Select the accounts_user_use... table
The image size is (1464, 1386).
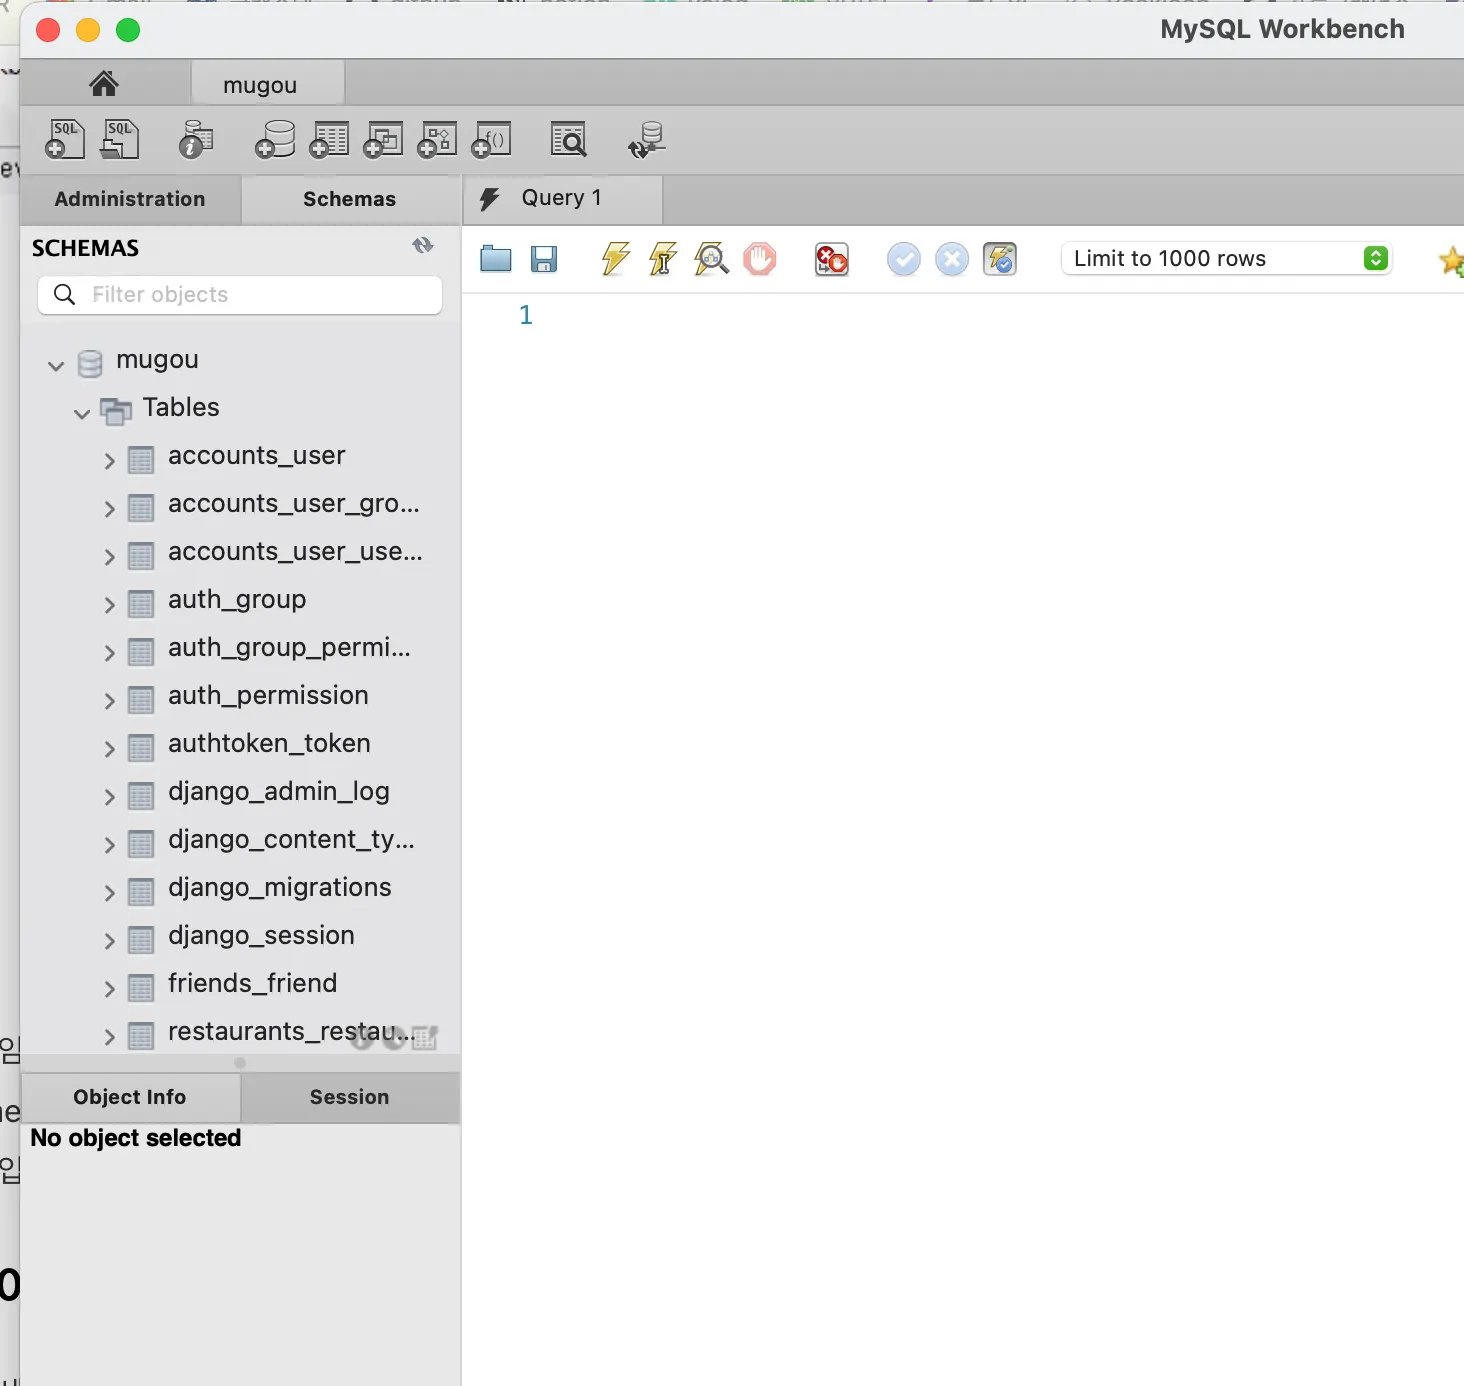295,551
